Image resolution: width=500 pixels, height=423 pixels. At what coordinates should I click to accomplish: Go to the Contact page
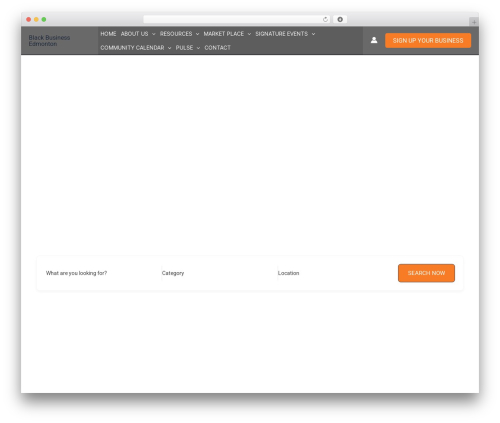pos(217,48)
